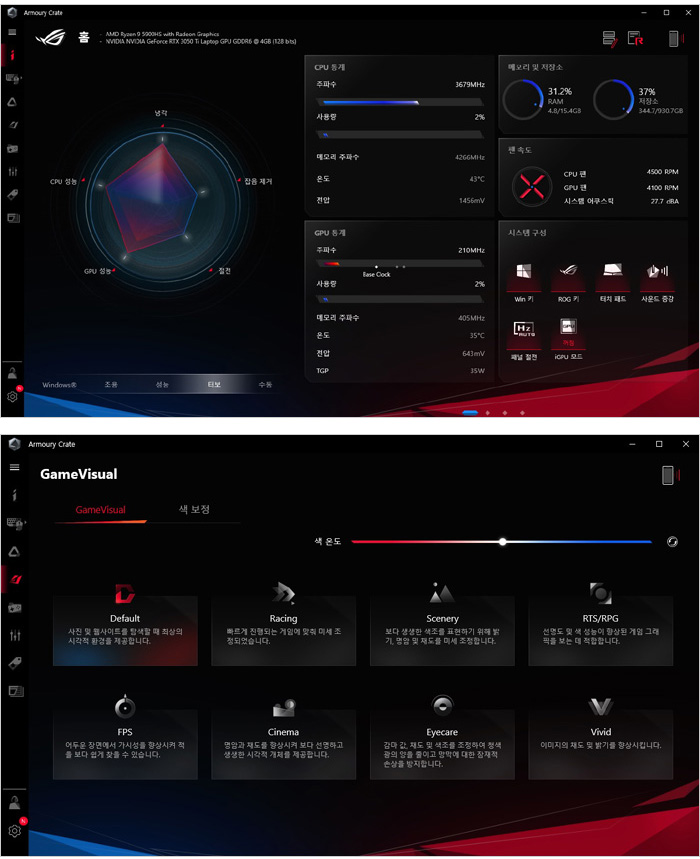Open Device keyboard icon in Home window sidebar
This screenshot has height=859, width=700.
[13, 78]
